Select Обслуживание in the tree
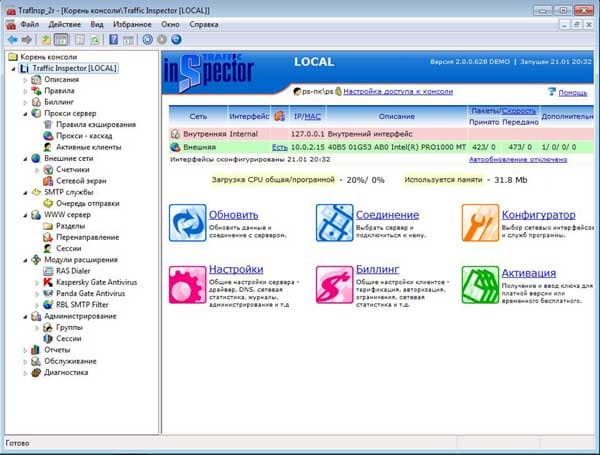This screenshot has width=600, height=455. point(70,361)
